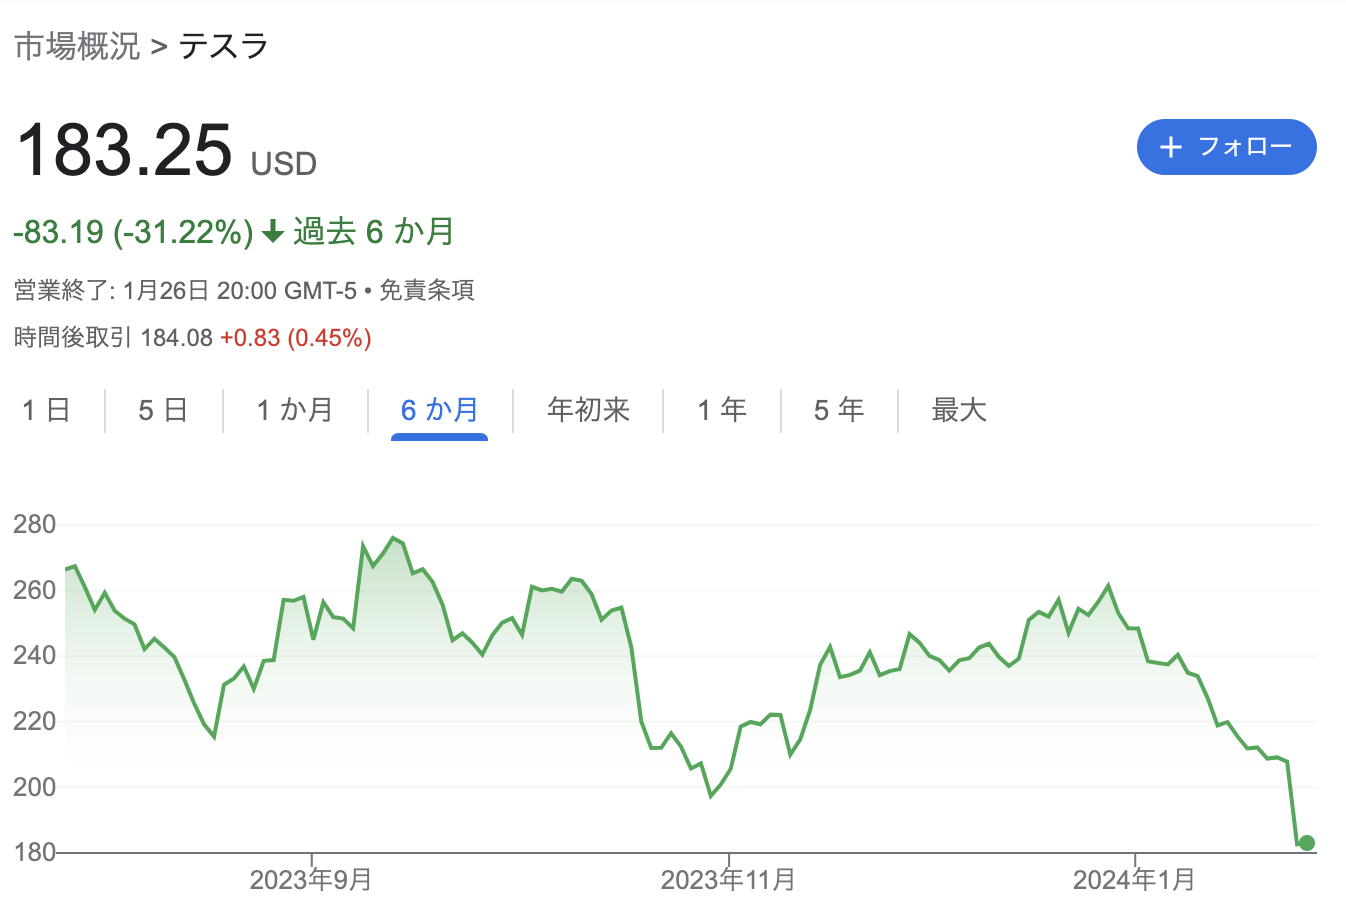Show the 年初来 year-to-date chart
The image size is (1346, 918).
click(588, 410)
